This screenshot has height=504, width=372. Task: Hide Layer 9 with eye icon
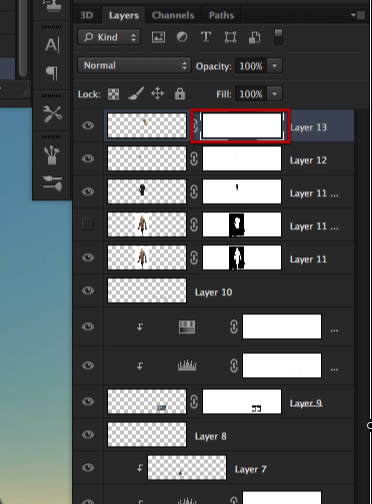[88, 401]
